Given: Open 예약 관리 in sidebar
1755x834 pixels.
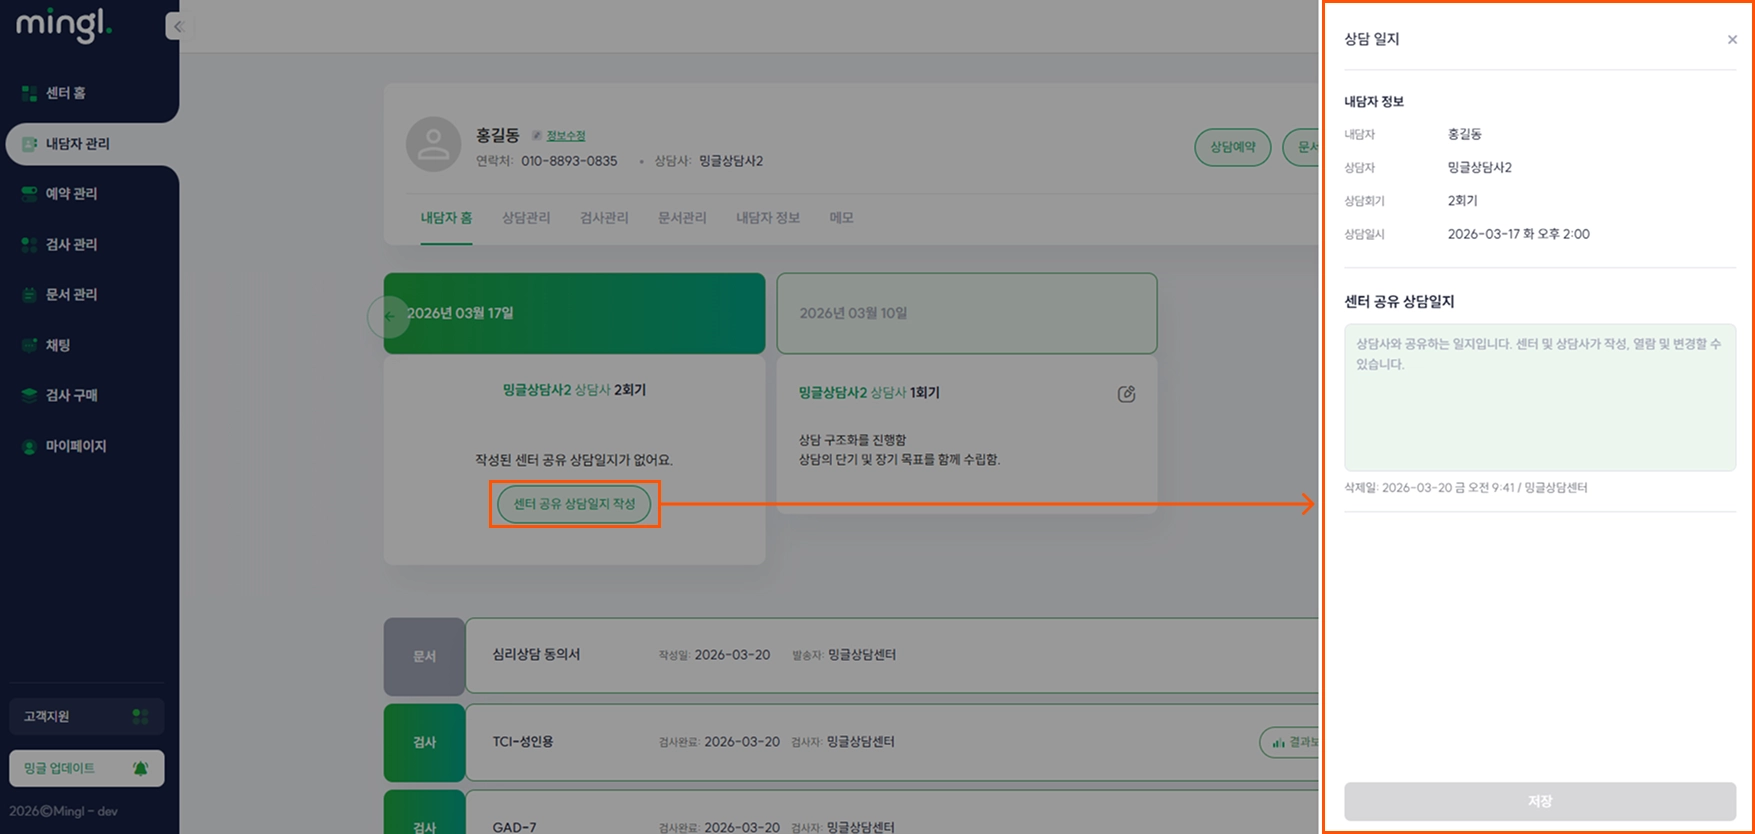Looking at the screenshot, I should tap(71, 194).
